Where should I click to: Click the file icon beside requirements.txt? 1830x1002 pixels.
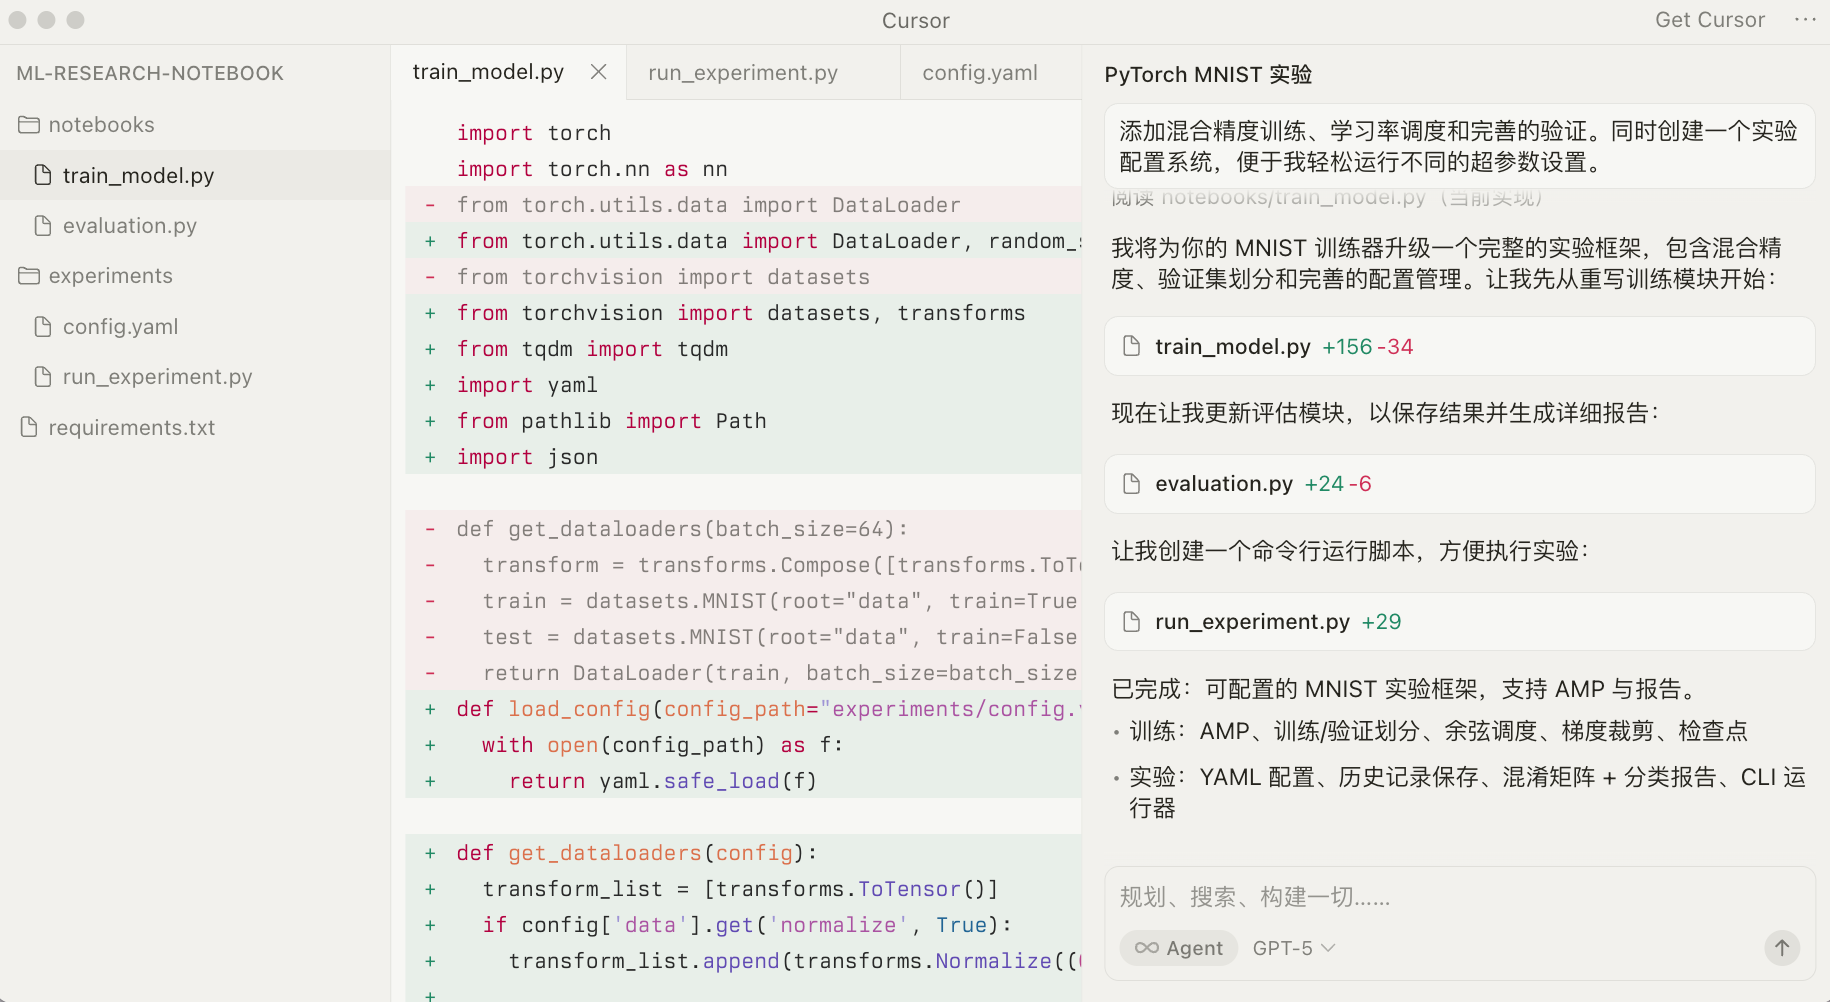29,428
